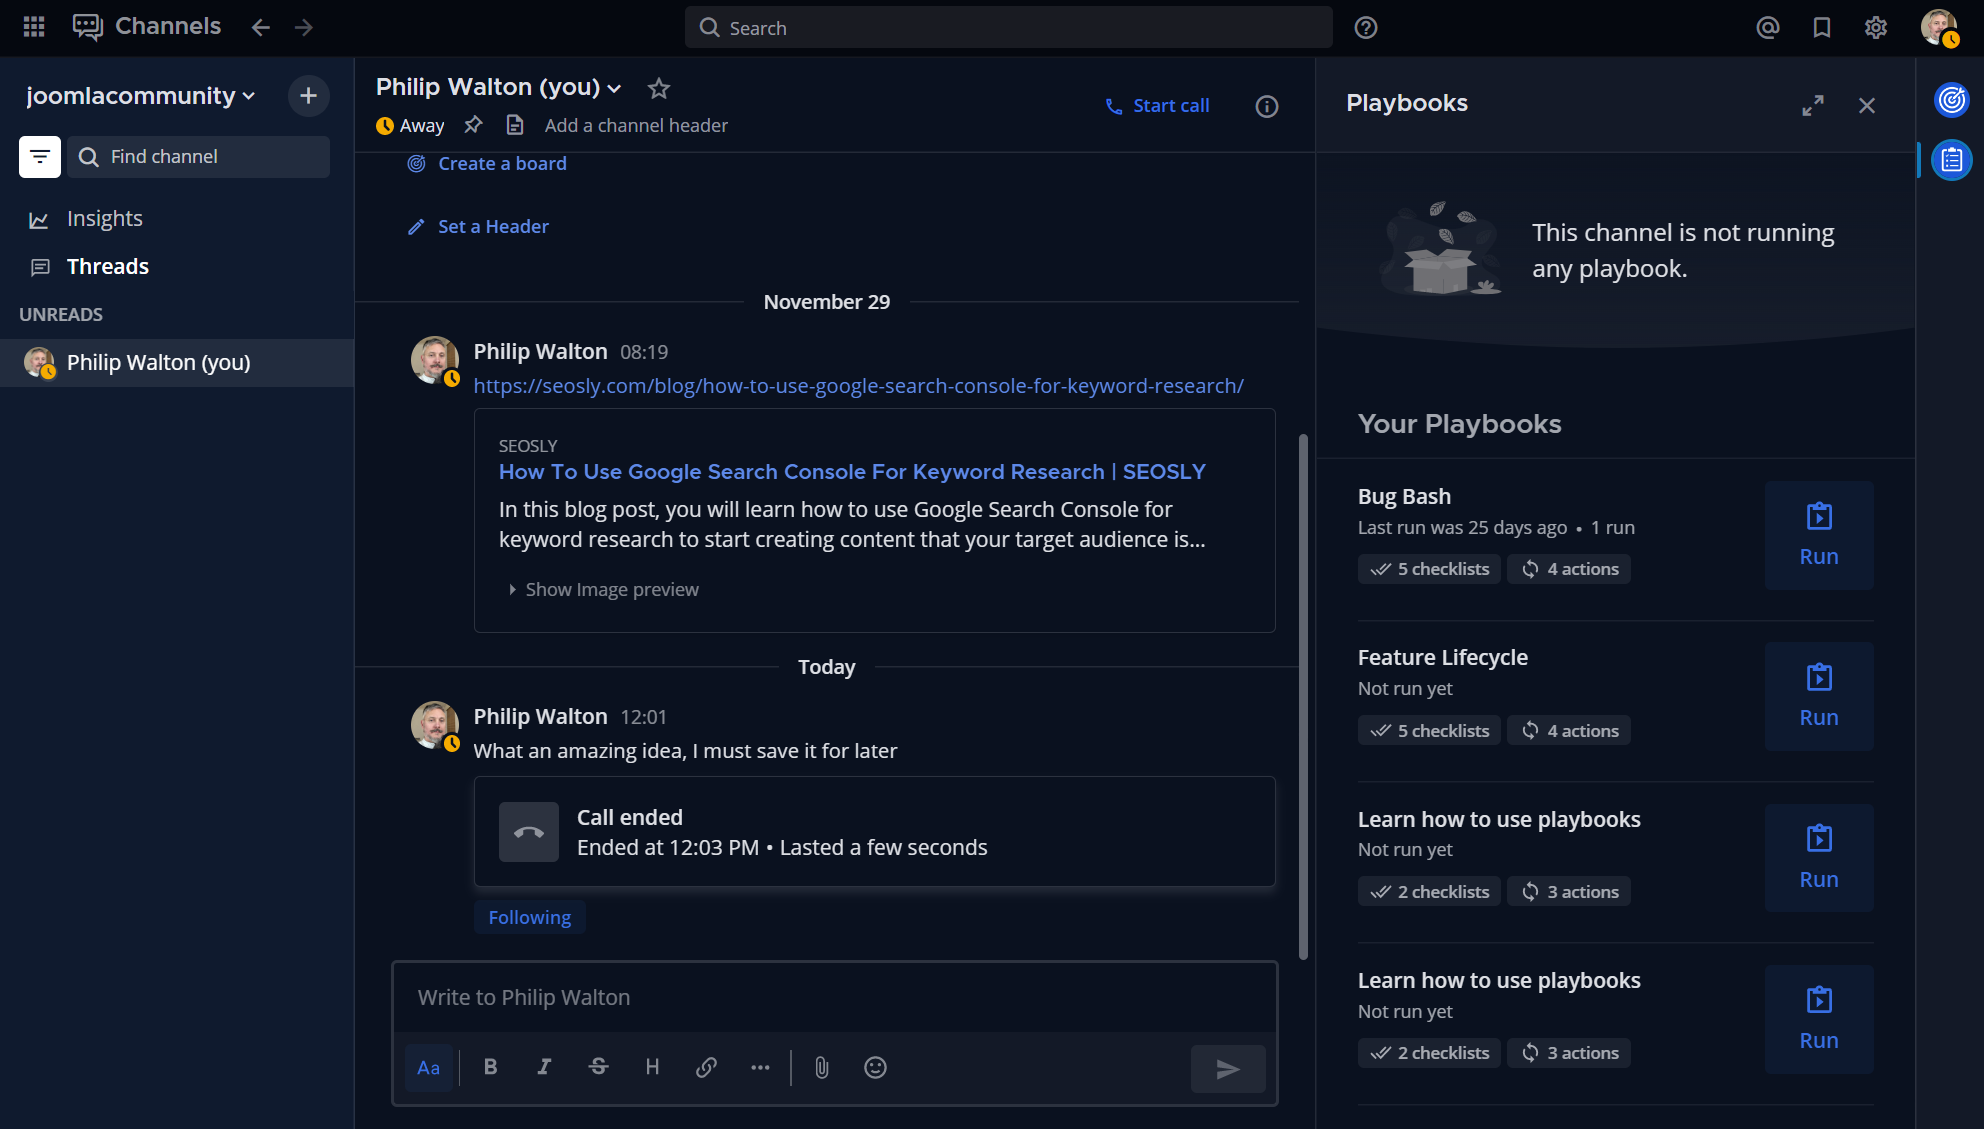
Task: Click the Write to Philip Walton field
Action: [x=834, y=997]
